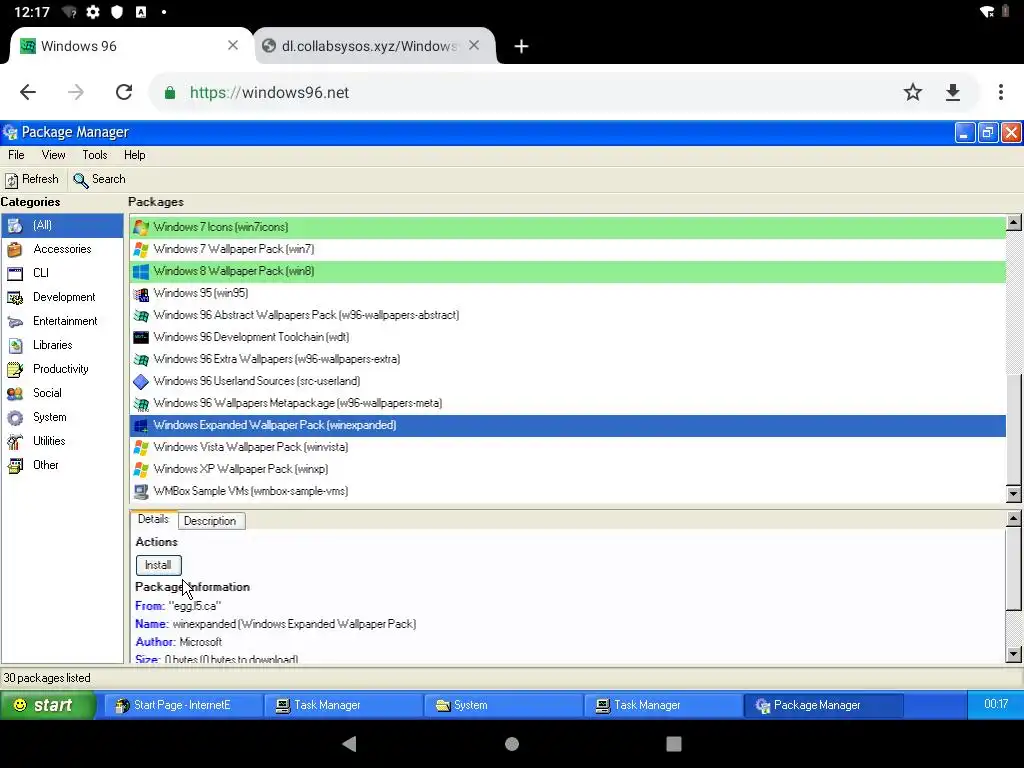Click the Windows XP Wallpaper Pack icon

(x=140, y=470)
